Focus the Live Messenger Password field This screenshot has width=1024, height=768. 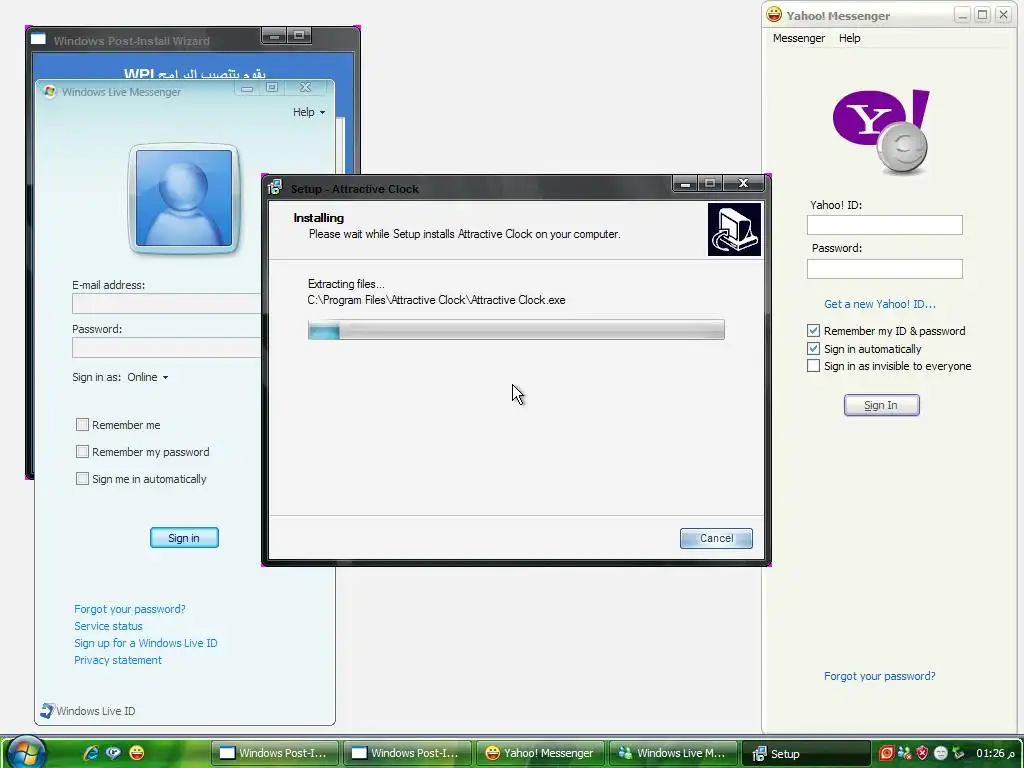(x=166, y=347)
